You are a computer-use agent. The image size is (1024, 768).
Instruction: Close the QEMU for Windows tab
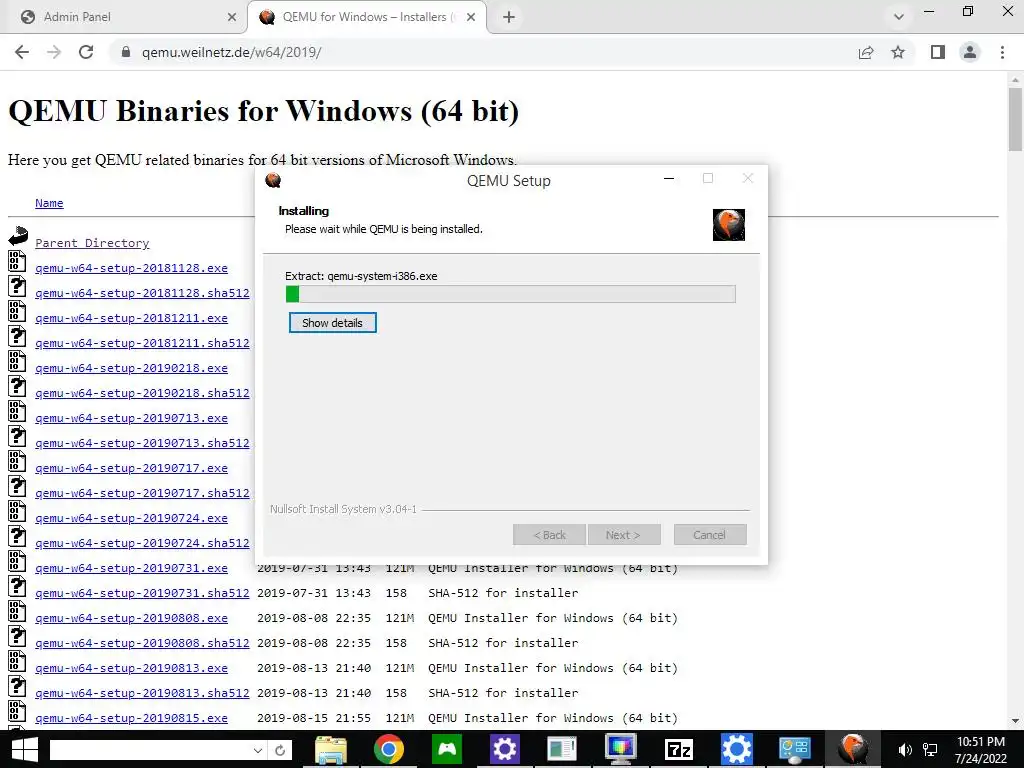471,17
